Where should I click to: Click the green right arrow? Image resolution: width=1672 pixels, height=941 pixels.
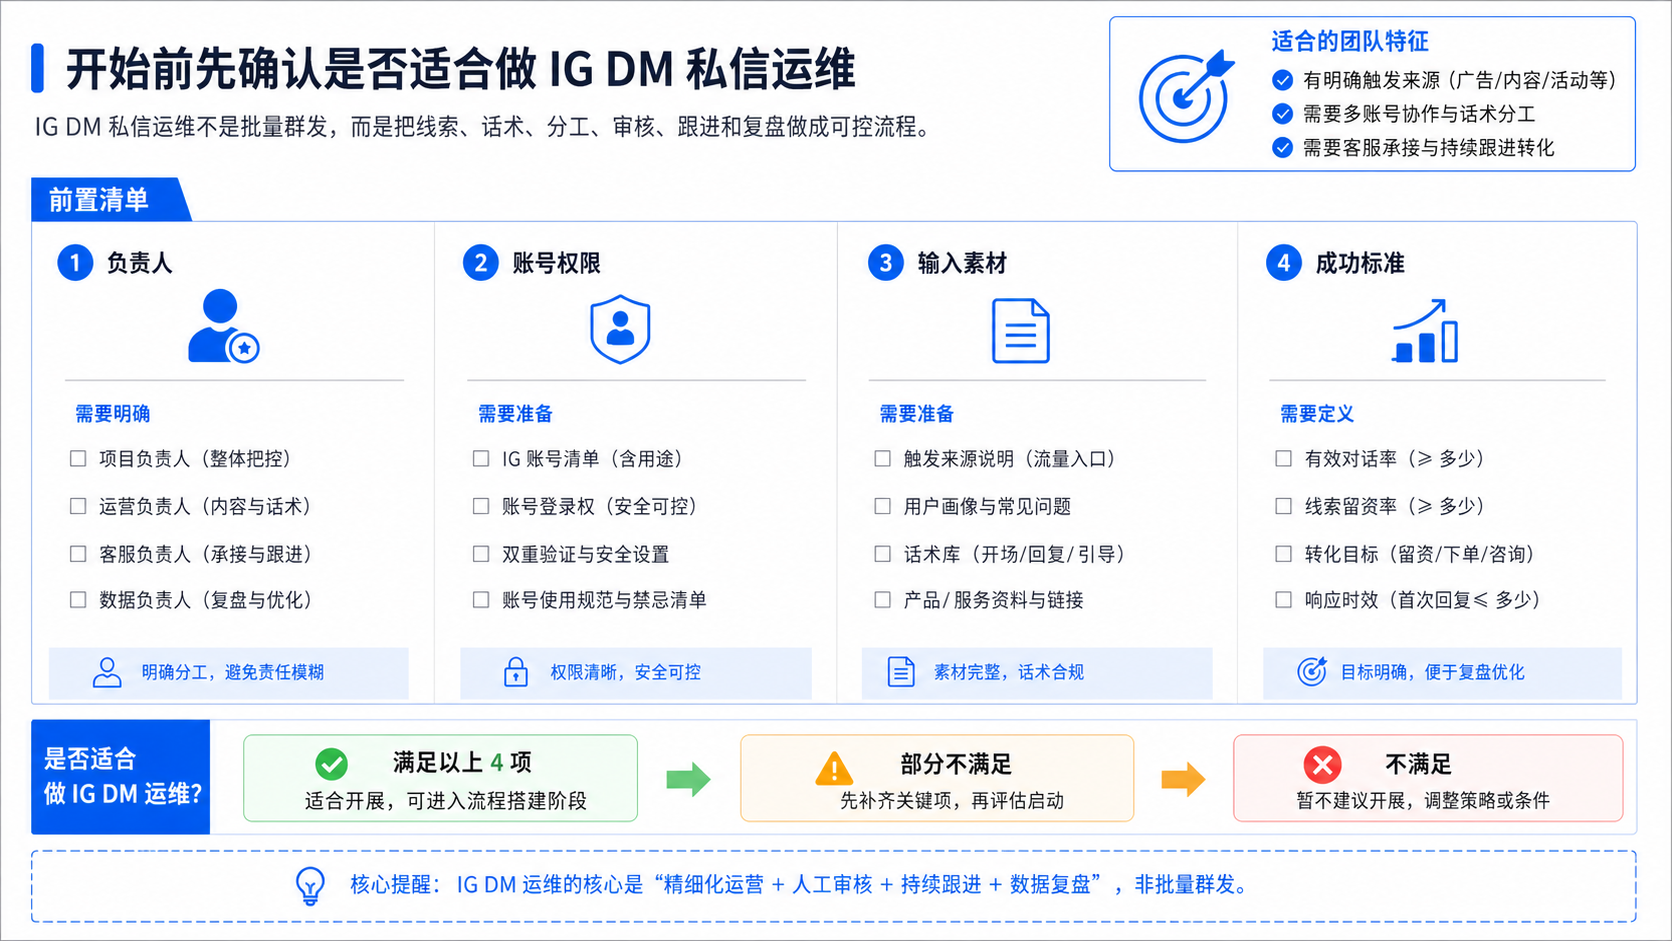(x=688, y=779)
